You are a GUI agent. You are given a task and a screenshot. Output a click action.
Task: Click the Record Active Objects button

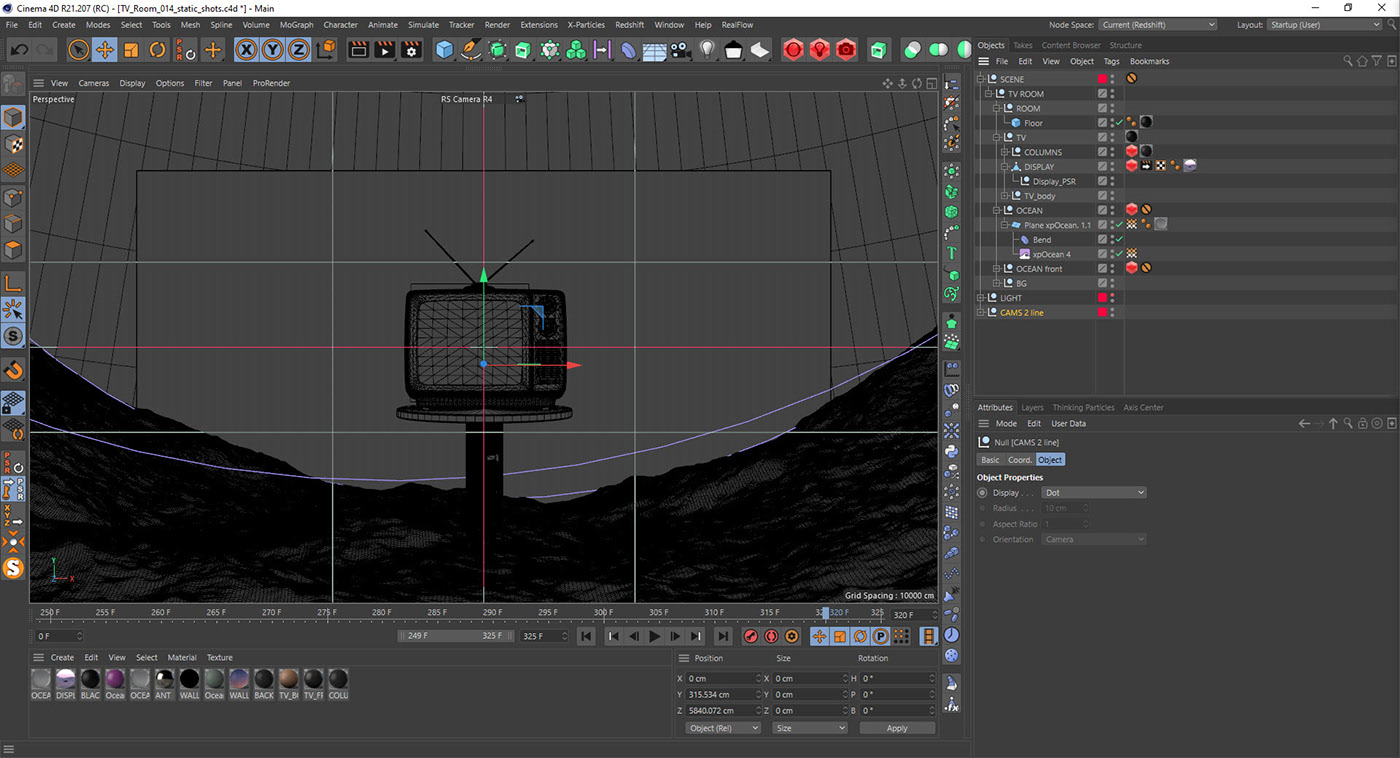[x=750, y=636]
